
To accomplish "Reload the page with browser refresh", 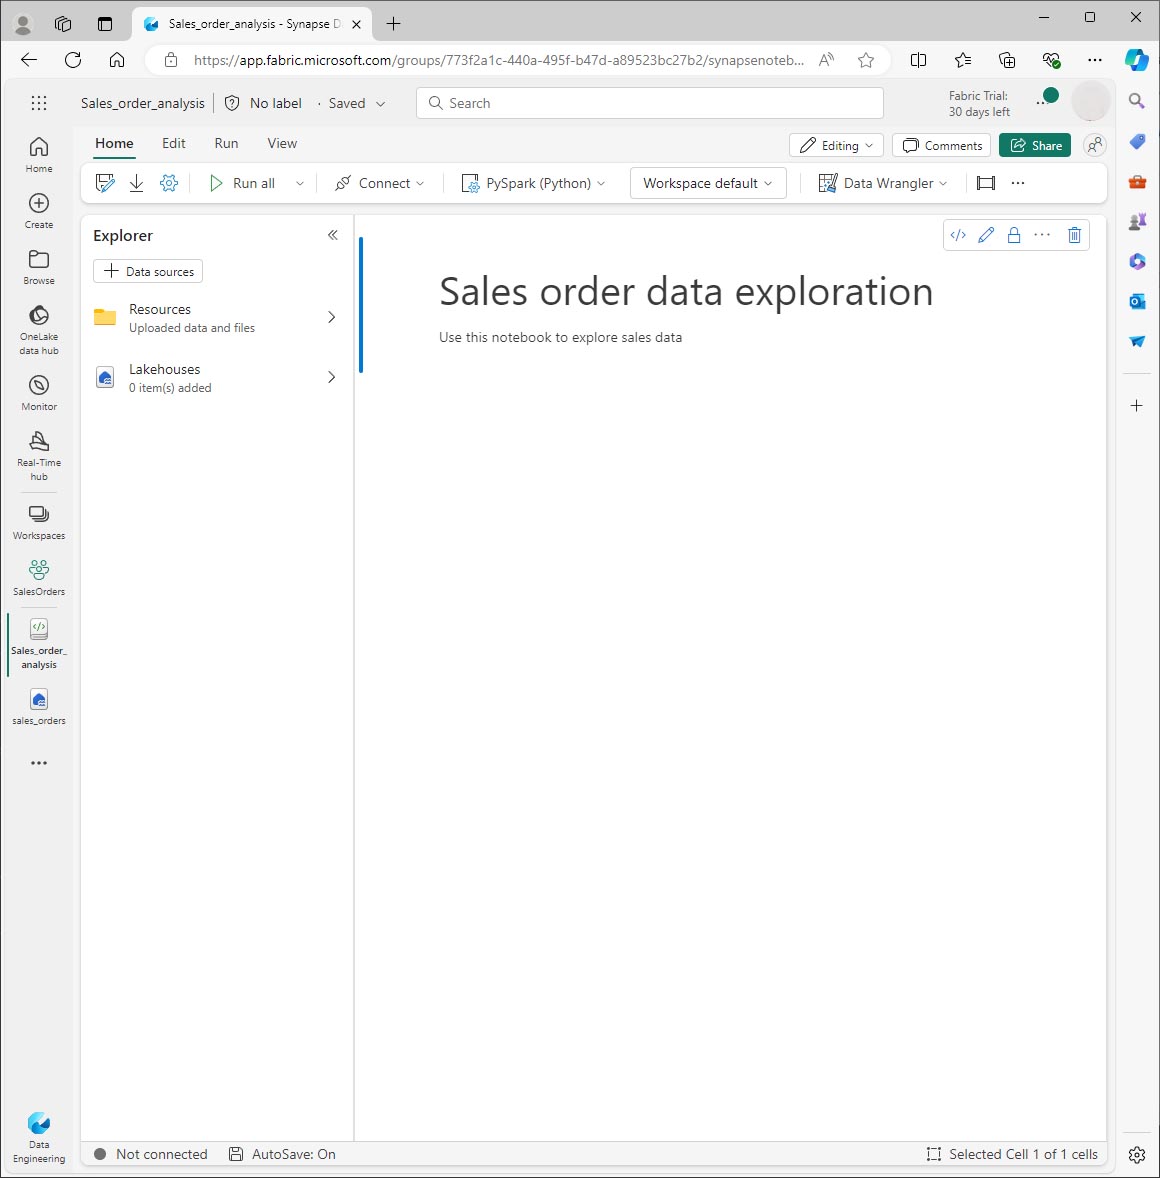I will 73,60.
